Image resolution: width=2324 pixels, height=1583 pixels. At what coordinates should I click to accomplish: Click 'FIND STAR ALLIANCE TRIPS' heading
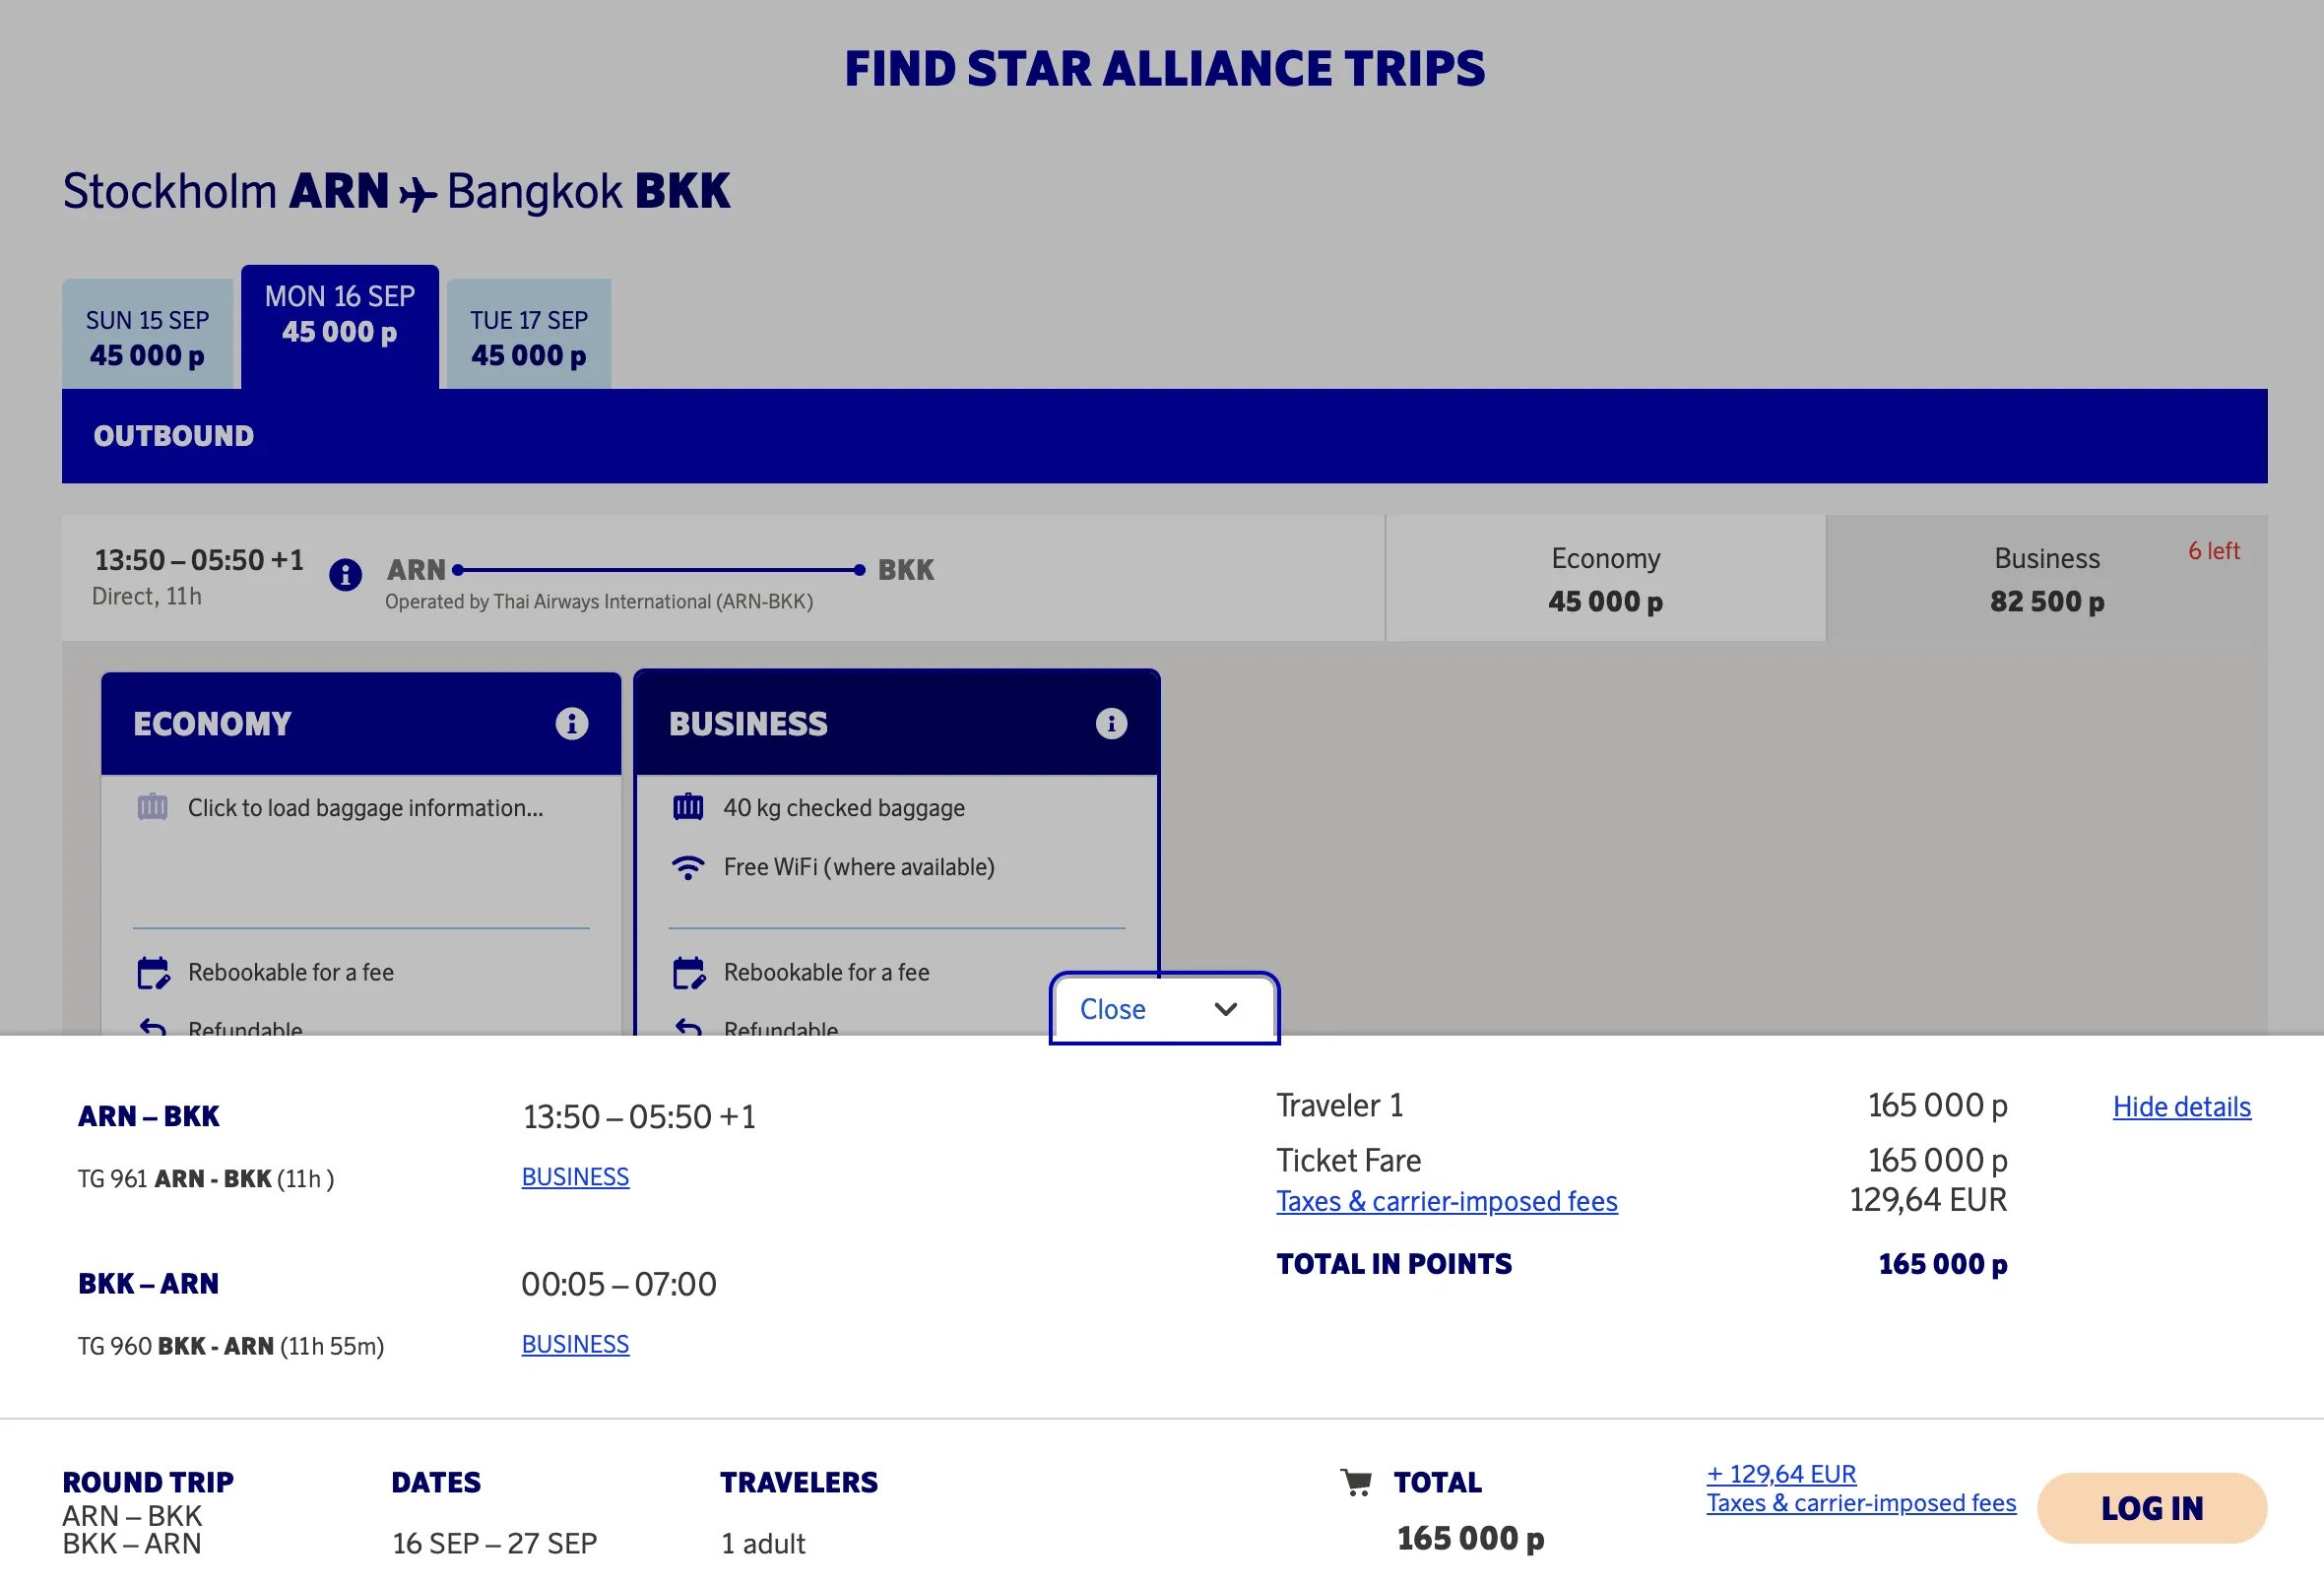pyautogui.click(x=1165, y=69)
